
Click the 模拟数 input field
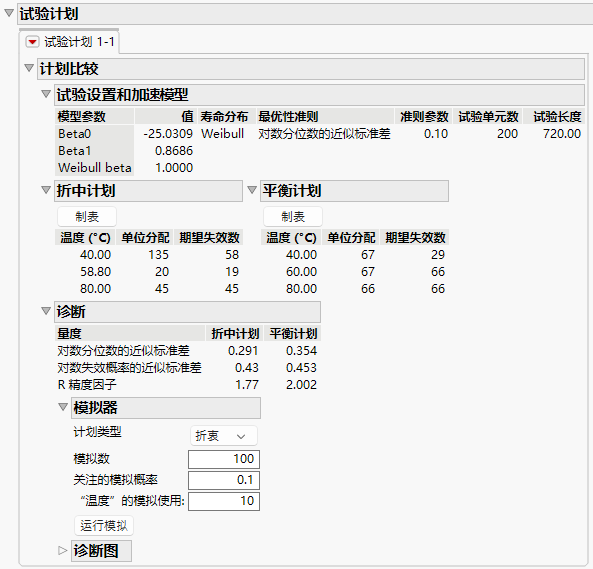pos(224,459)
